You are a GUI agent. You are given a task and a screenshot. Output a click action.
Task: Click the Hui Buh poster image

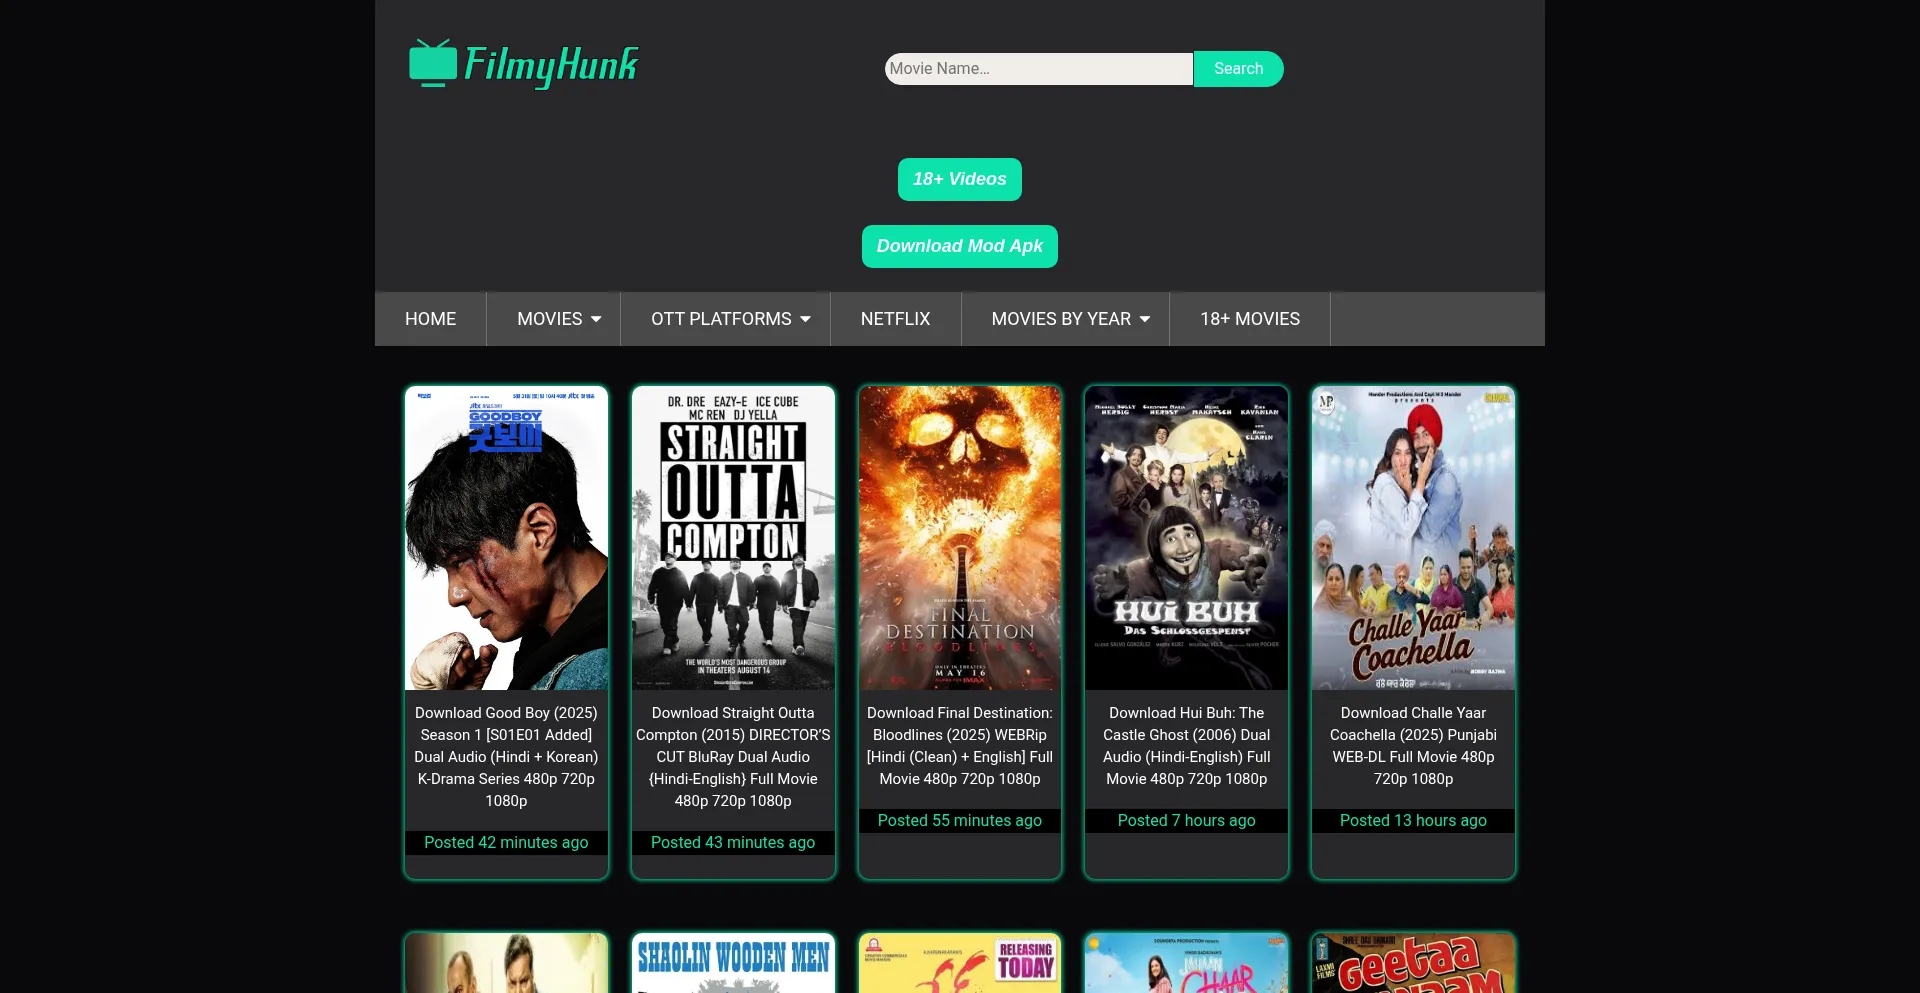pyautogui.click(x=1186, y=538)
